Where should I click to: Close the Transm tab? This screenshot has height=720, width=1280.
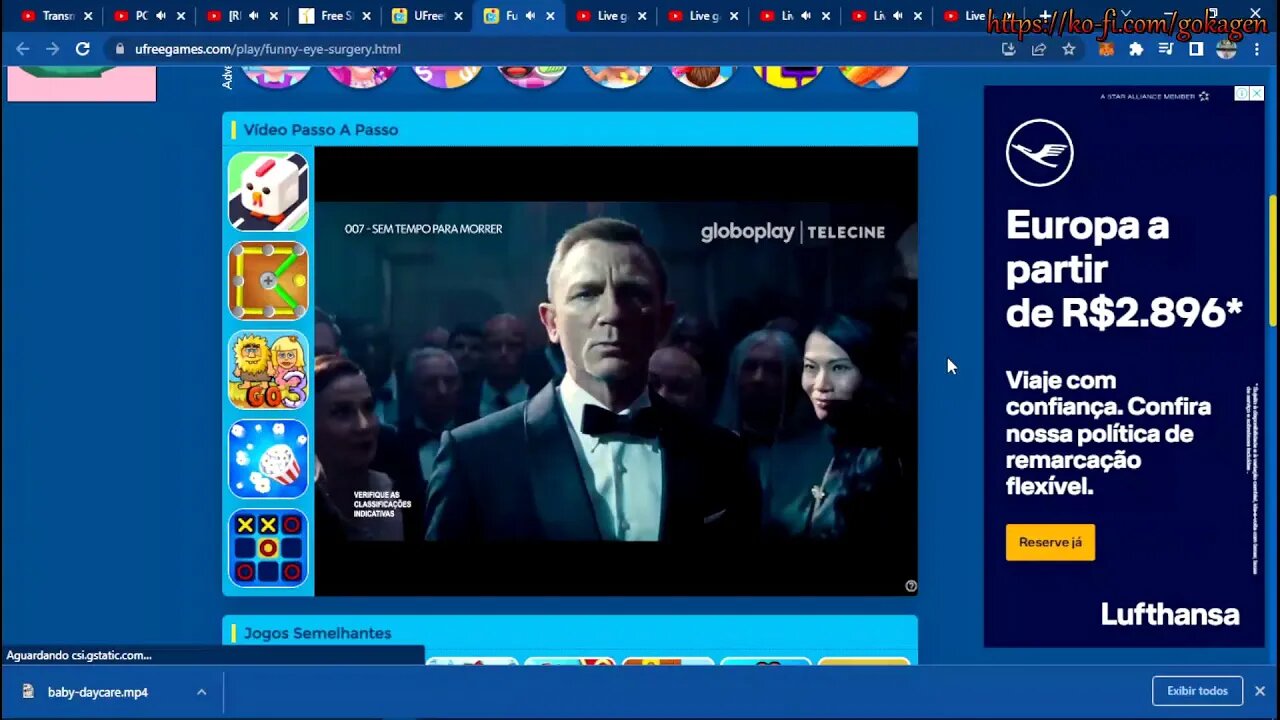click(x=88, y=16)
